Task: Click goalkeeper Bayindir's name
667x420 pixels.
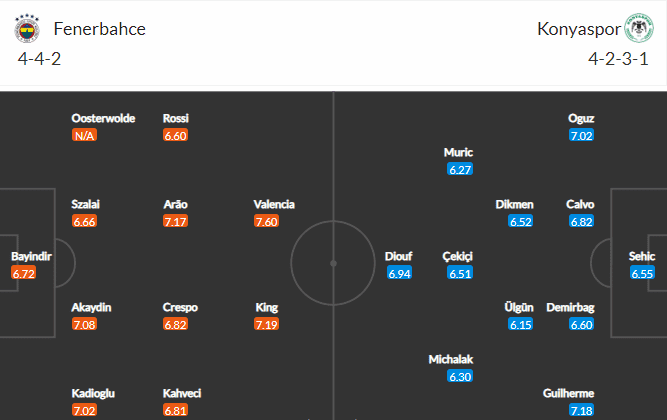Action: tap(31, 256)
